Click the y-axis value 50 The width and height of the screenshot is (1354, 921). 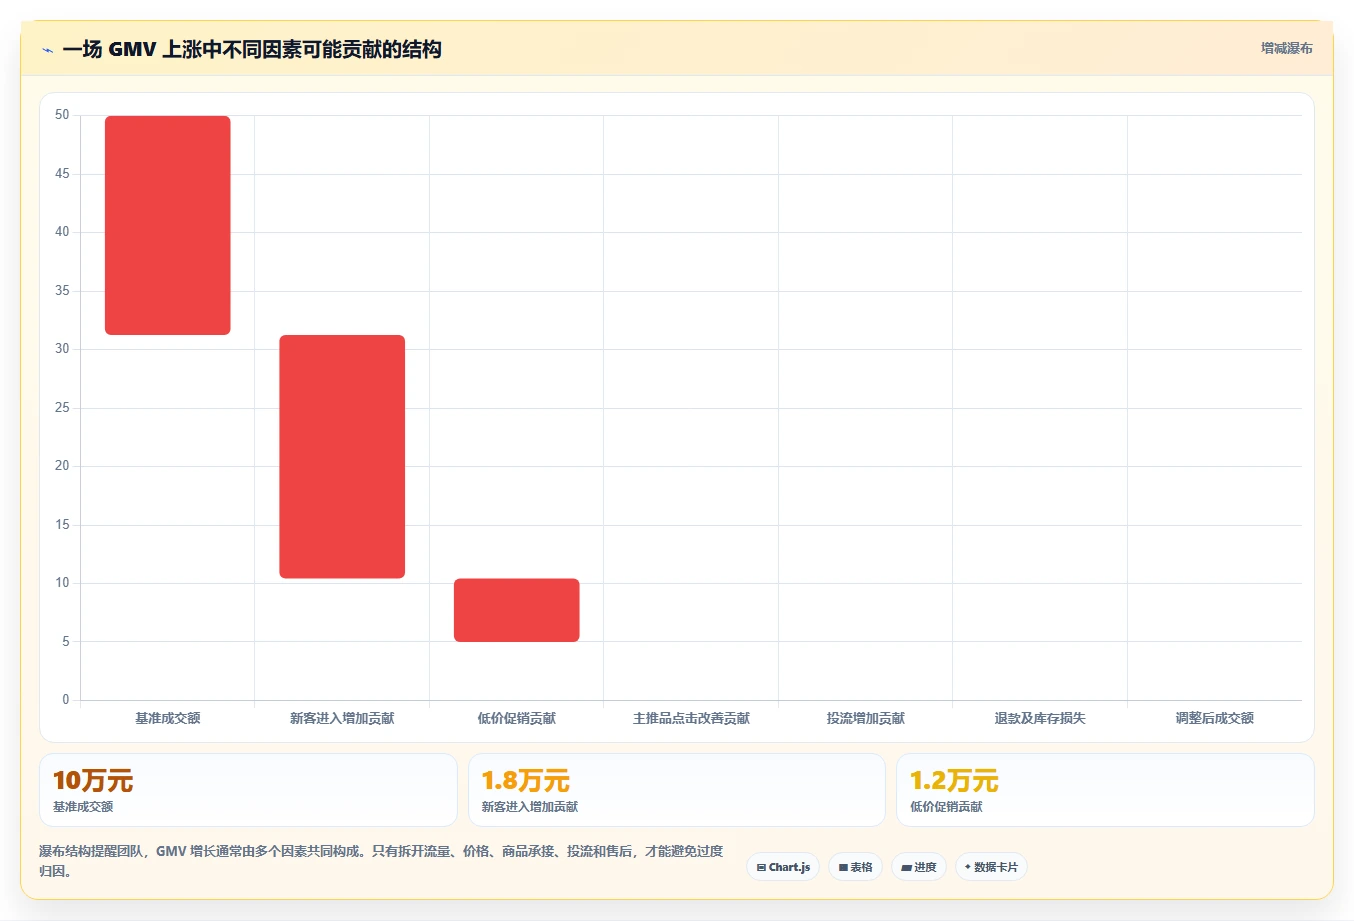[62, 115]
